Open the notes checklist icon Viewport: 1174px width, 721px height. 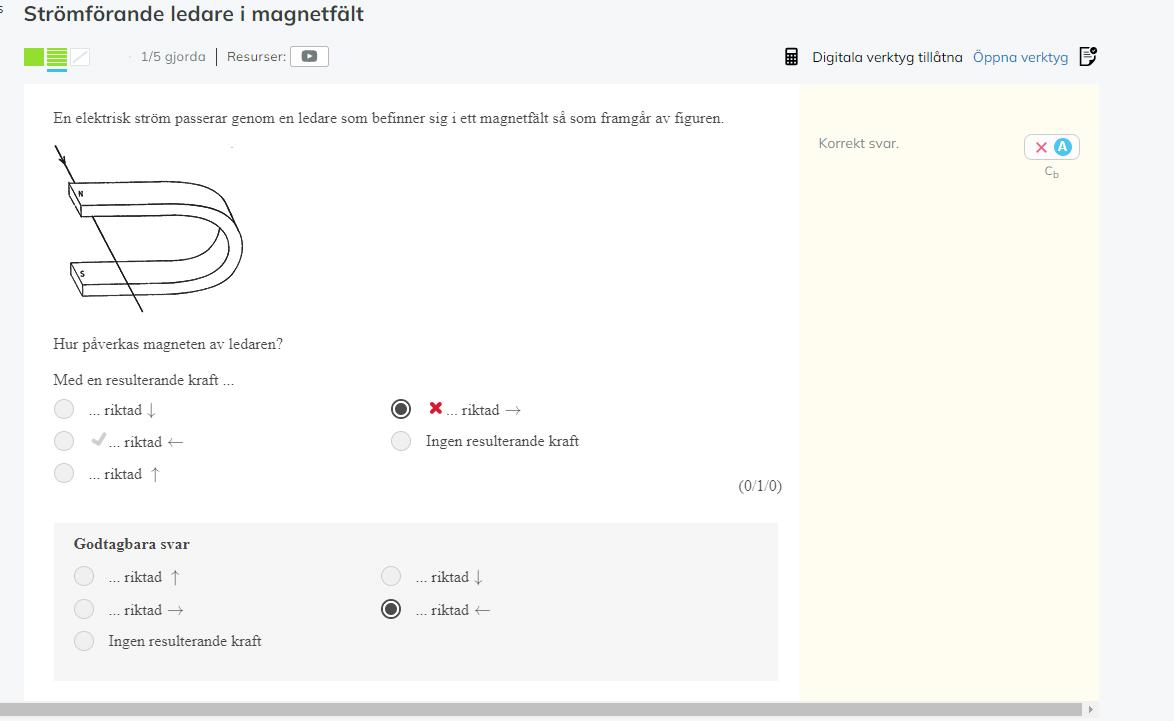click(1088, 57)
